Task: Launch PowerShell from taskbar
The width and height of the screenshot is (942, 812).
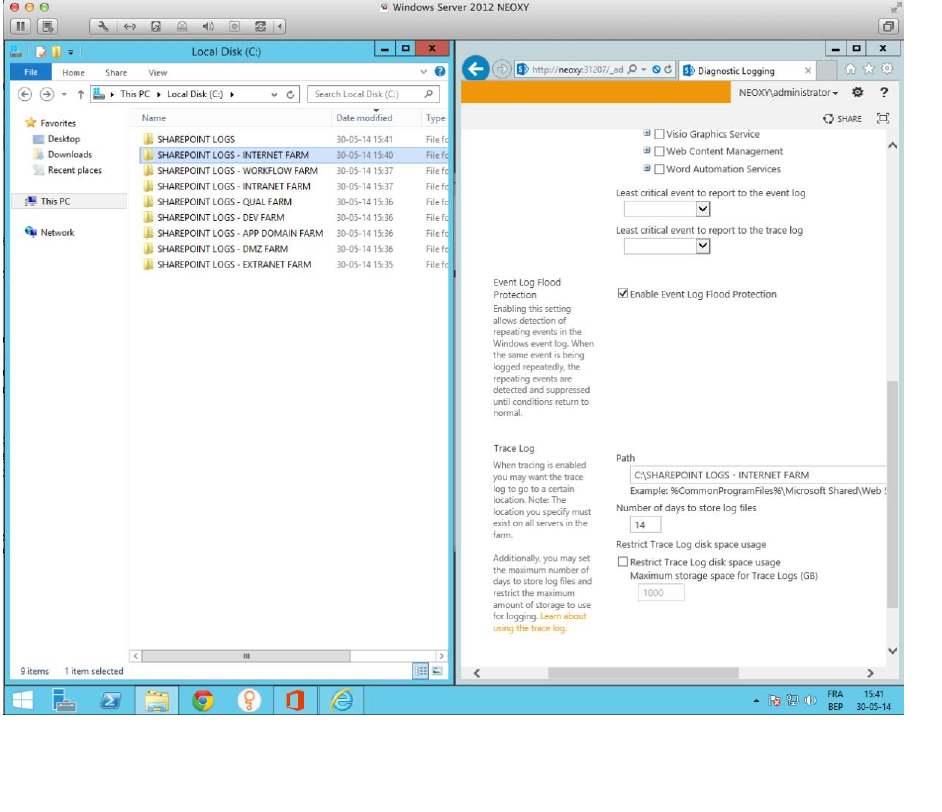Action: pos(110,700)
